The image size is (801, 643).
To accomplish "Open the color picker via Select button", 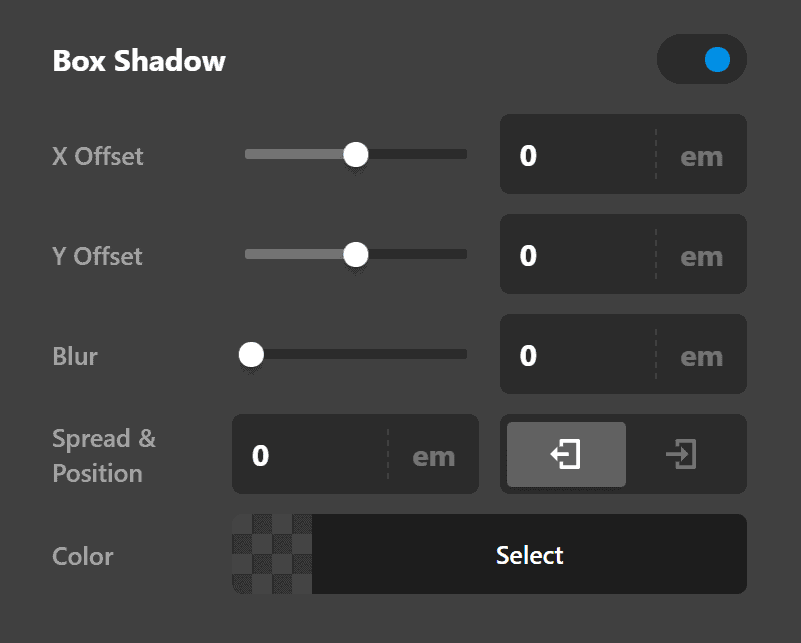I will [x=529, y=554].
